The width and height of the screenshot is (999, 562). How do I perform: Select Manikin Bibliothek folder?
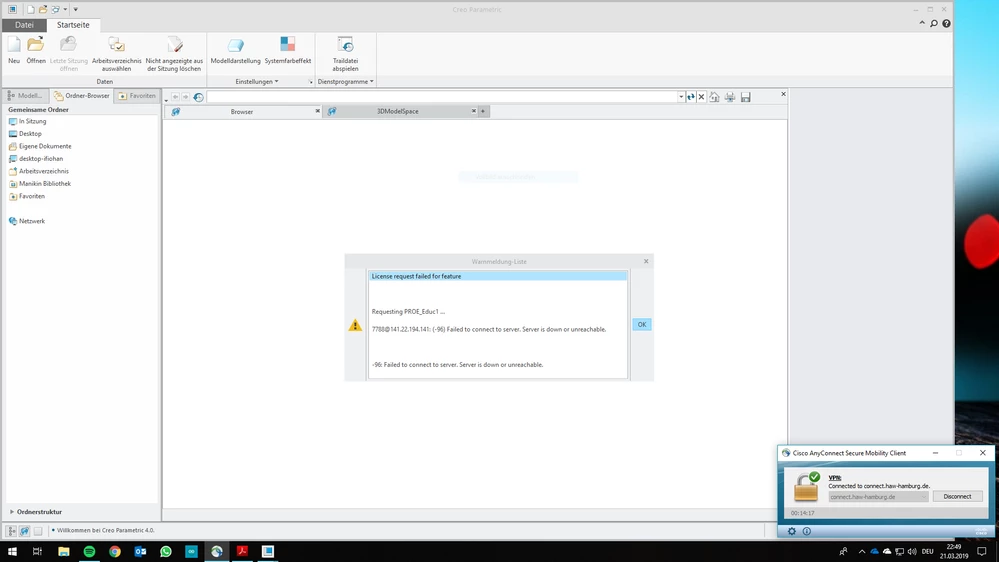pos(40,184)
